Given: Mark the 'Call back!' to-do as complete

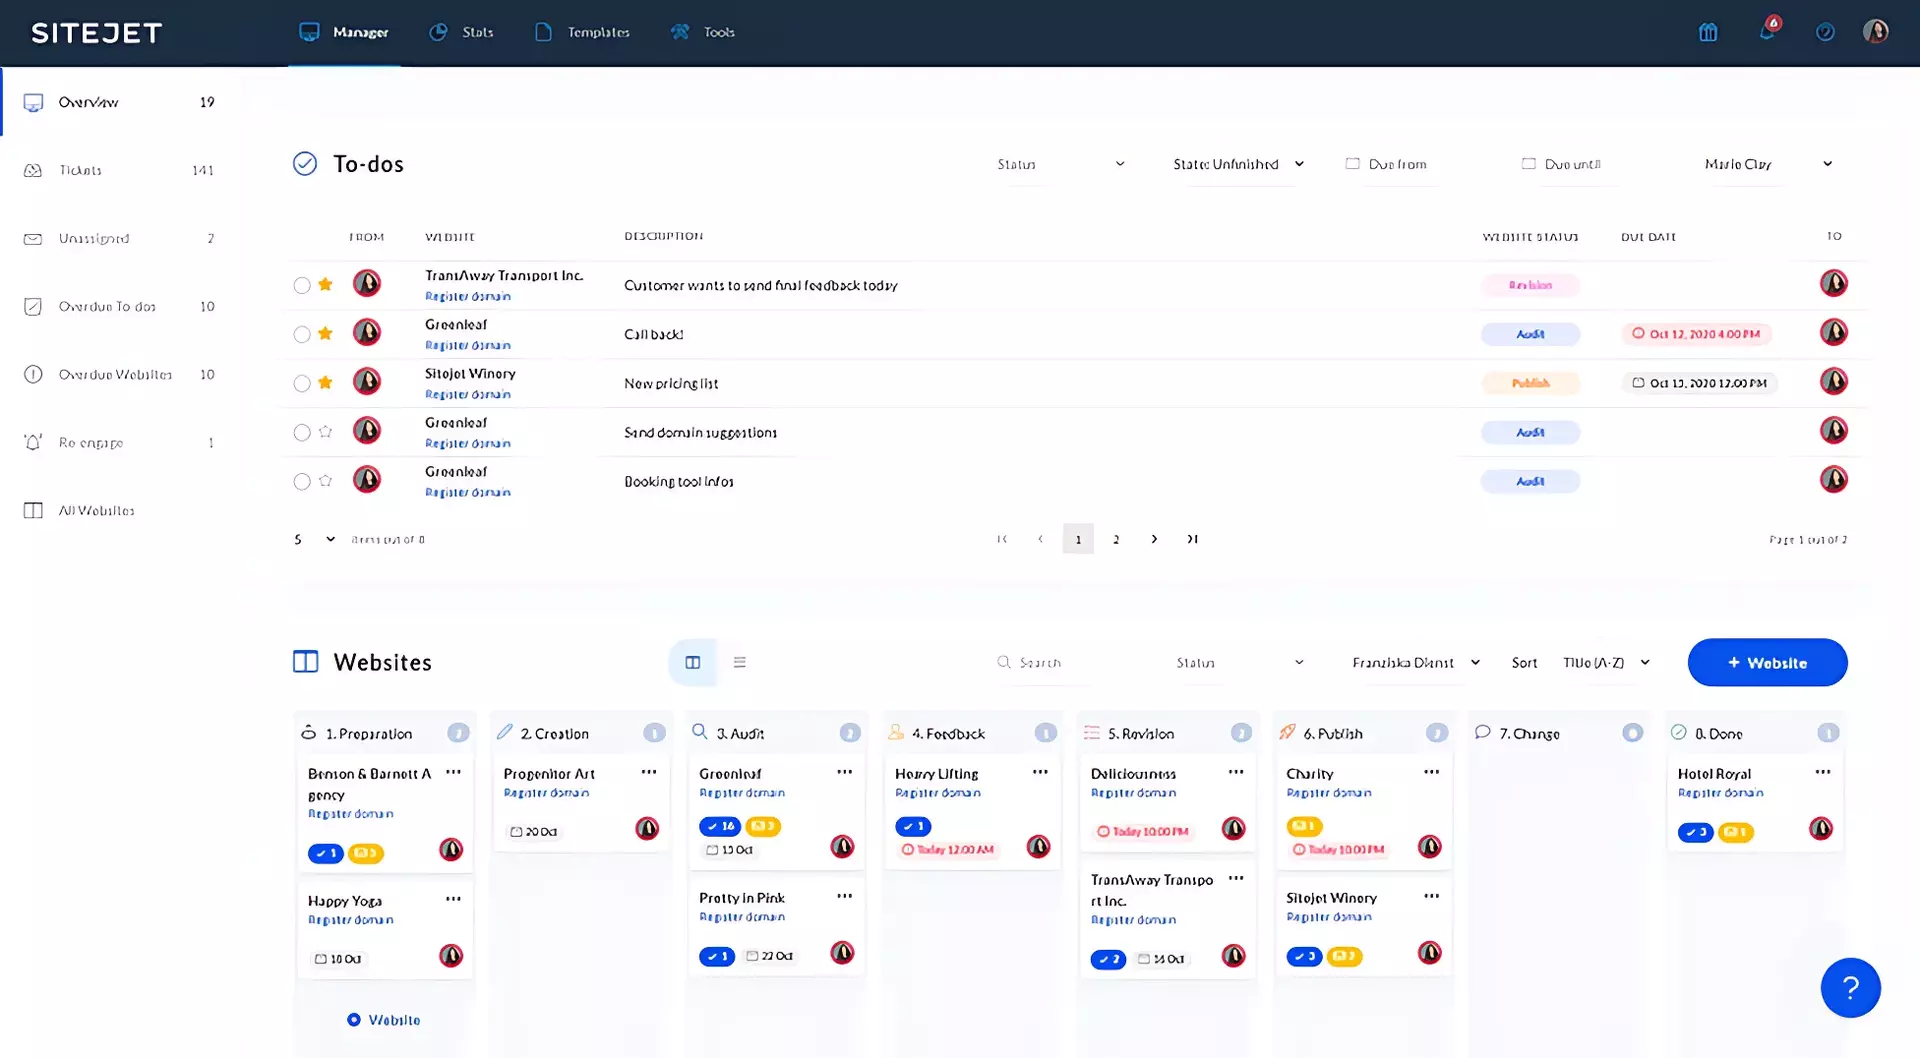Looking at the screenshot, I should 301,333.
